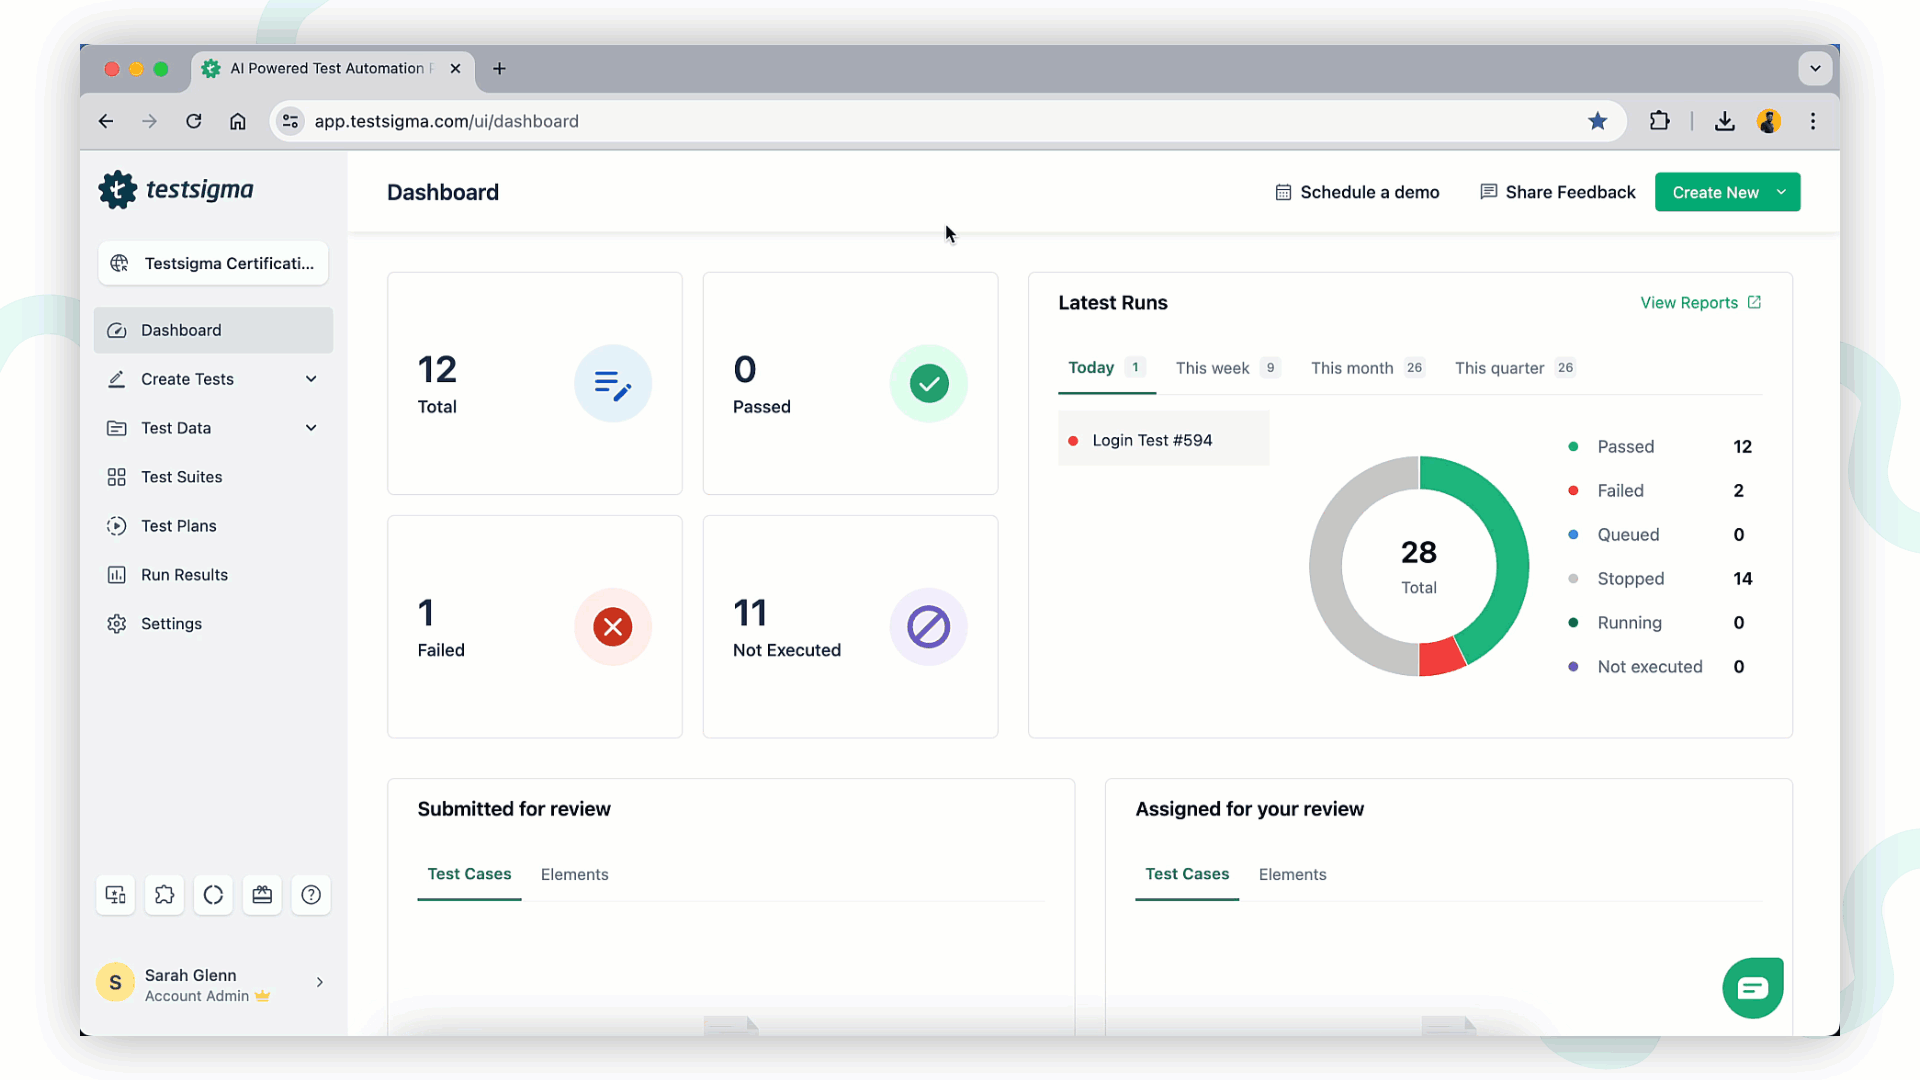The width and height of the screenshot is (1920, 1080).
Task: Select Elements tab under Assigned for your review
Action: pyautogui.click(x=1292, y=874)
